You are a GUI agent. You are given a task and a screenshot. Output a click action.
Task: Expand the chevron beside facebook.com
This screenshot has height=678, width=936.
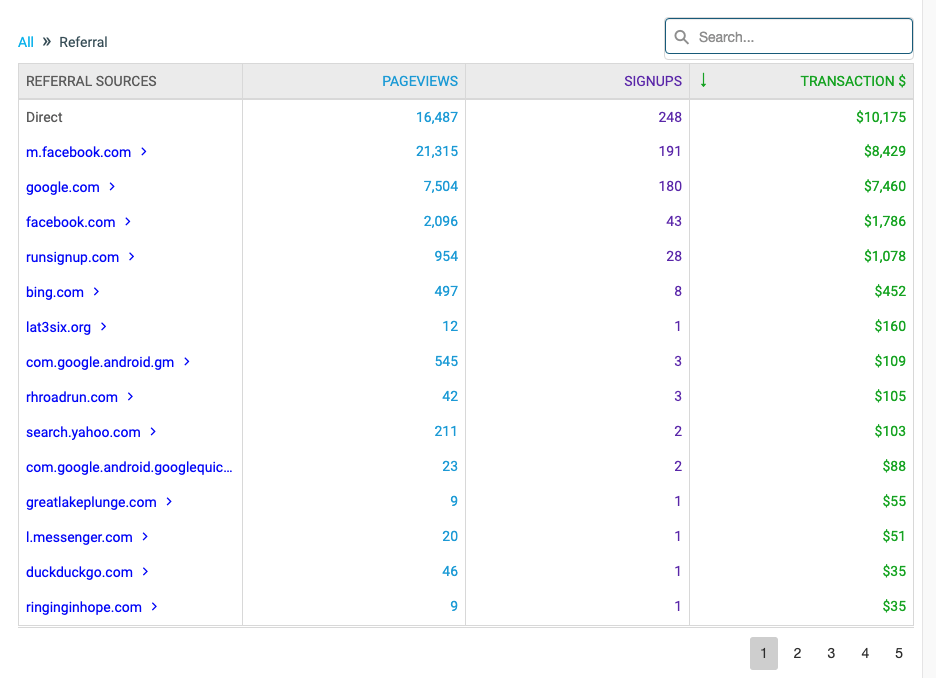click(x=128, y=221)
